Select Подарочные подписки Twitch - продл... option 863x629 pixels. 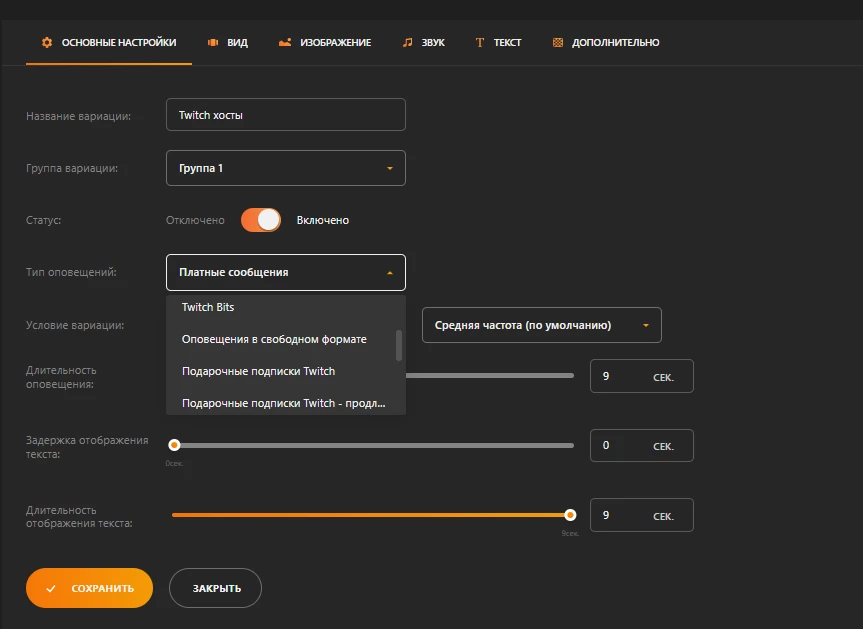(x=286, y=403)
